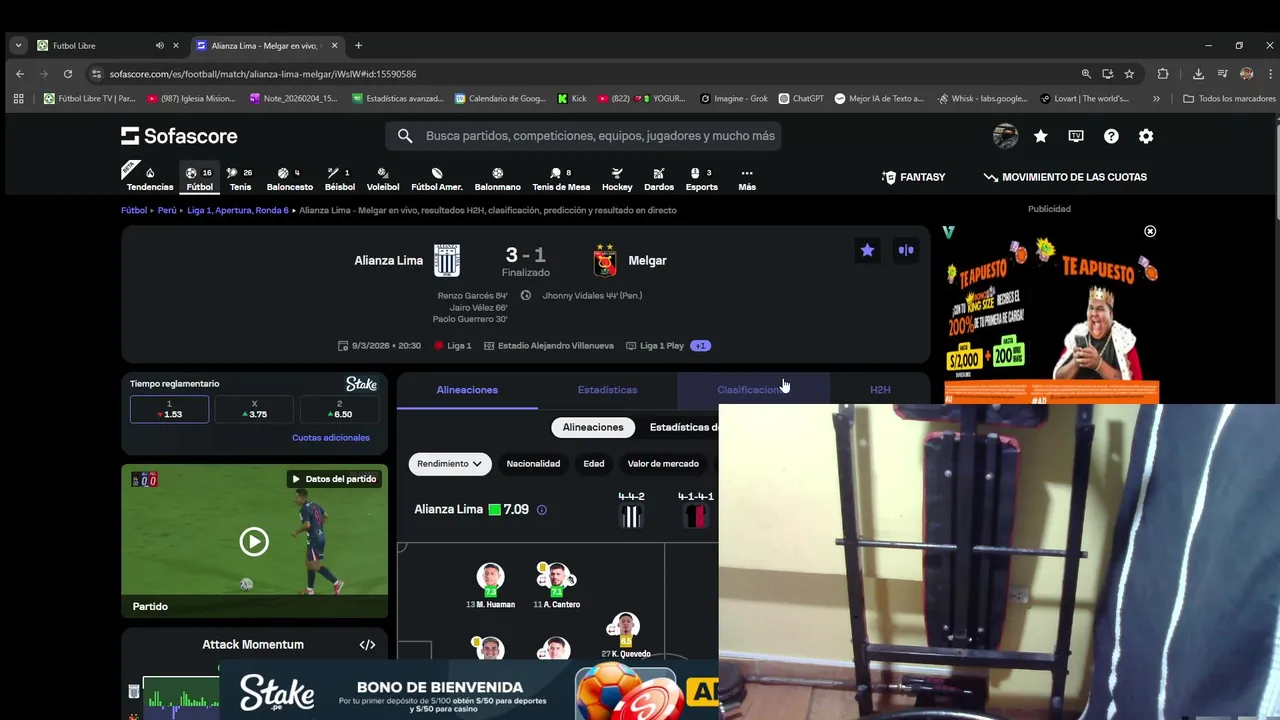Play the match highlights video
The height and width of the screenshot is (720, 1280).
[254, 542]
